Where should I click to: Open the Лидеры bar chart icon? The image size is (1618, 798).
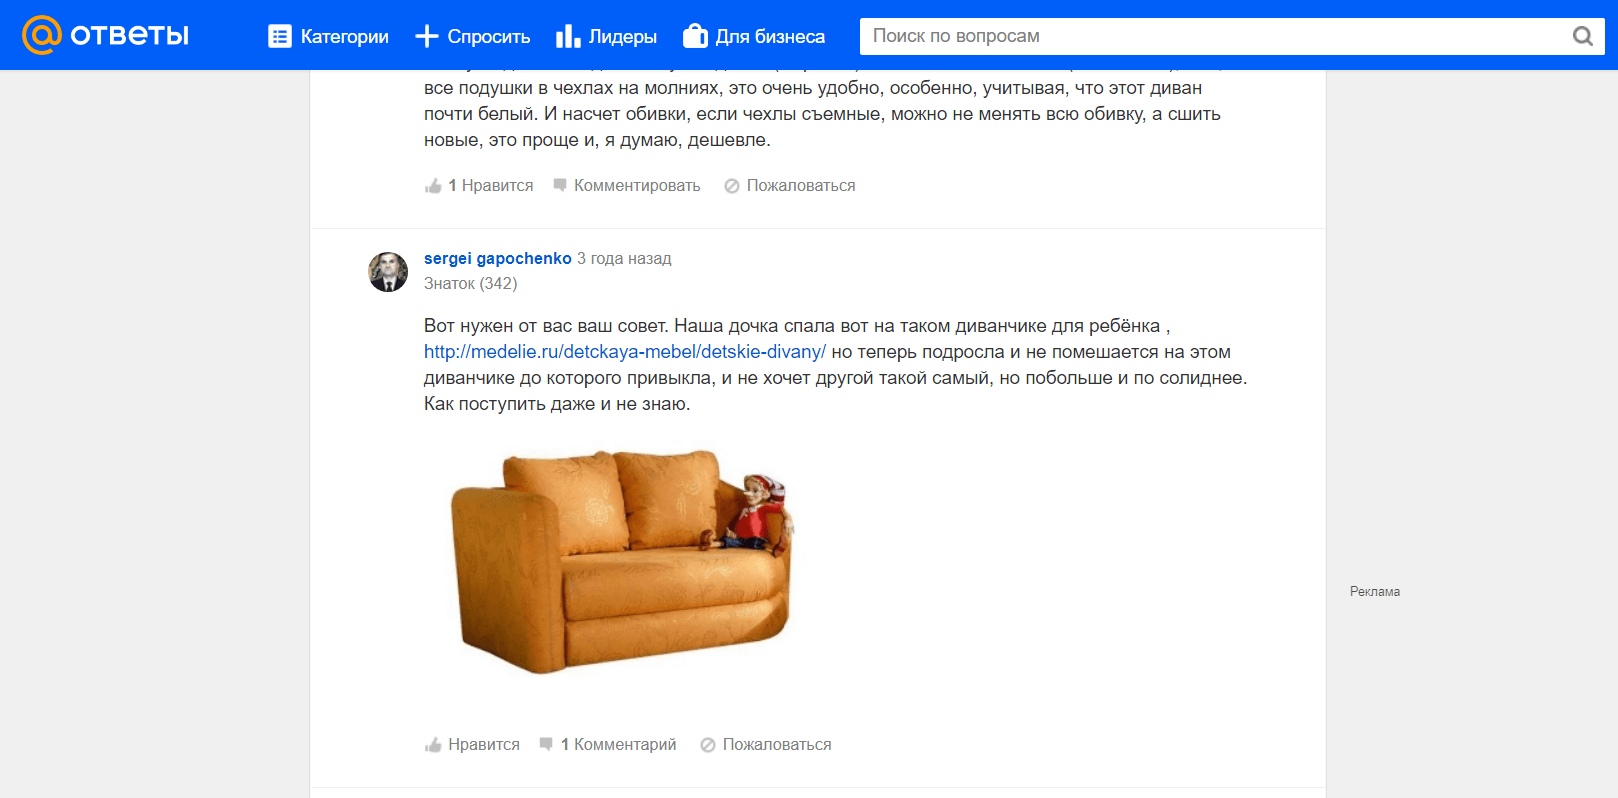[x=568, y=36]
